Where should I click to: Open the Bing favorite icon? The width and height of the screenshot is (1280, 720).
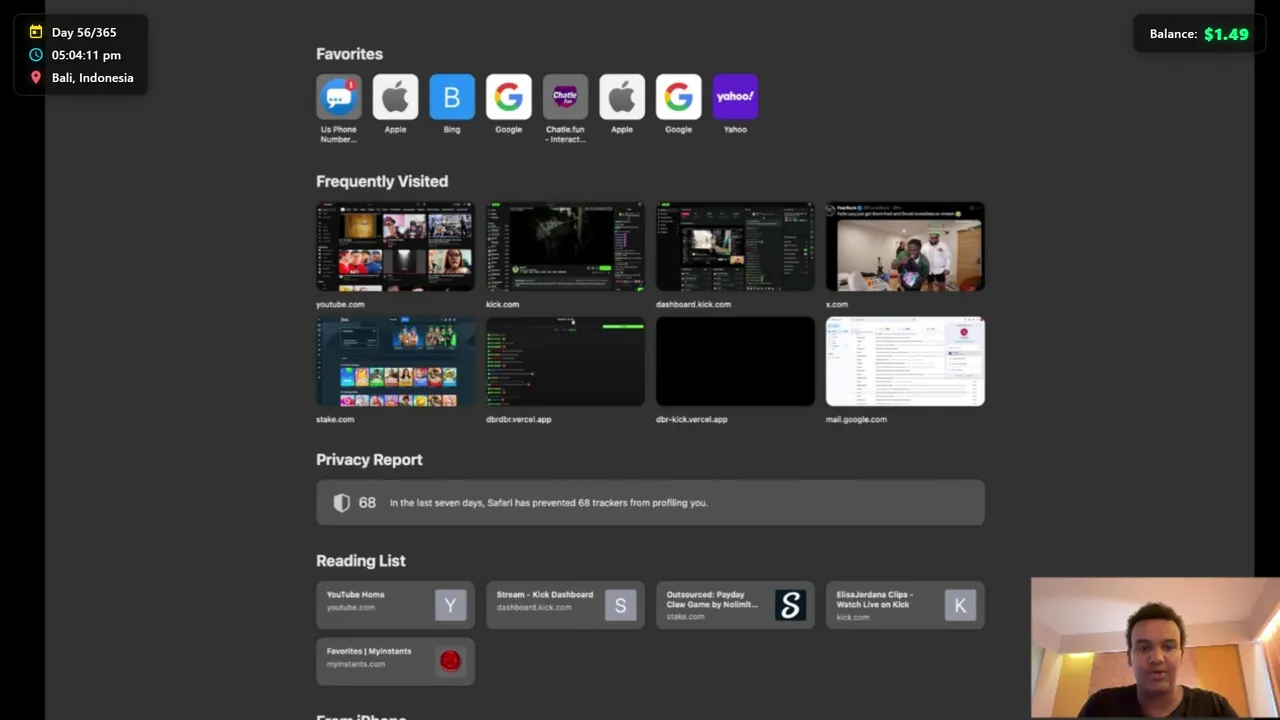452,97
